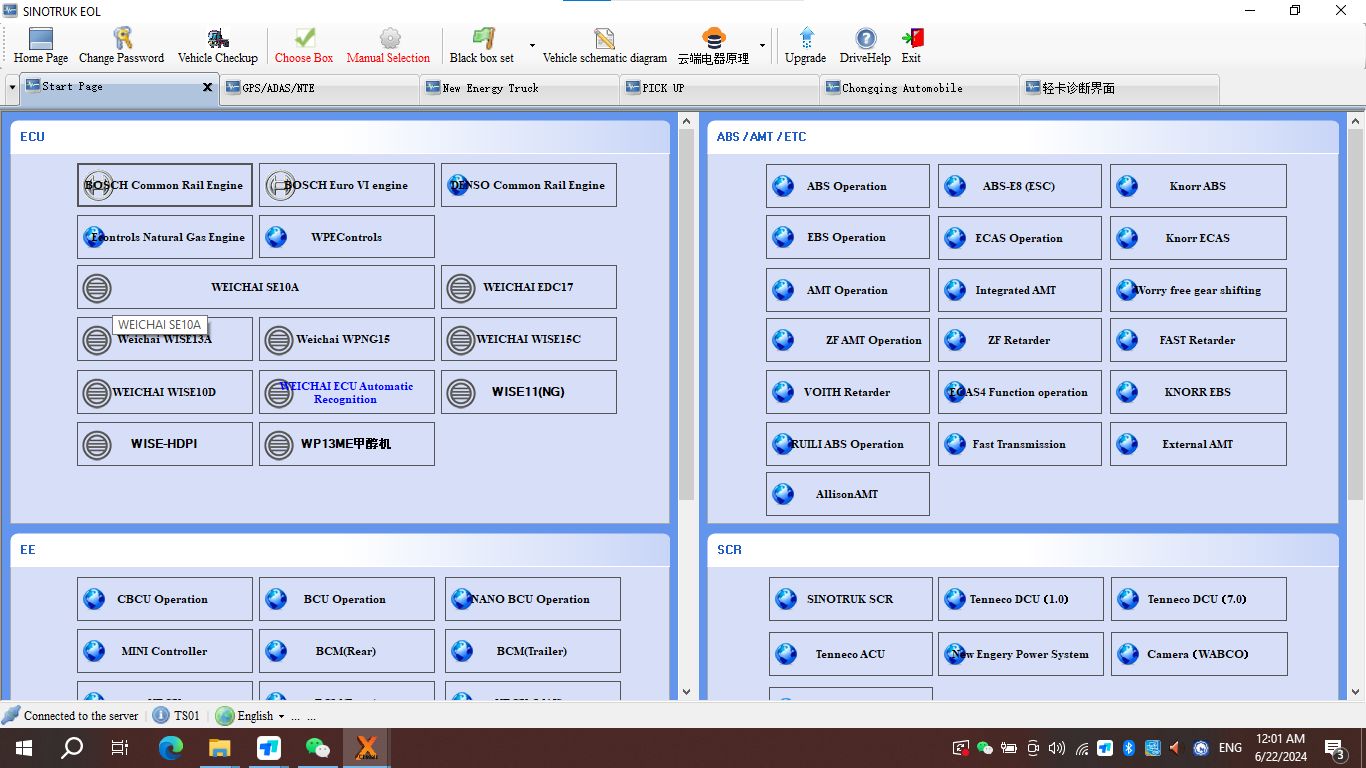Close the Start Page tab
This screenshot has height=768, width=1366.
pyautogui.click(x=207, y=87)
